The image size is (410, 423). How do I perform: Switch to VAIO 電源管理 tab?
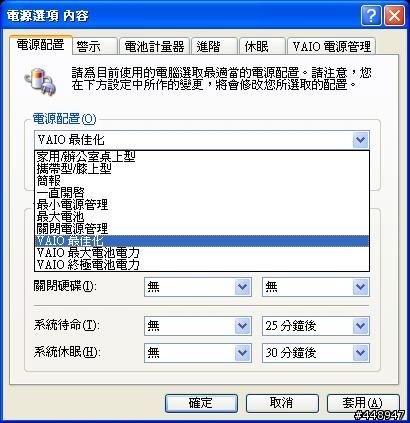[x=332, y=46]
